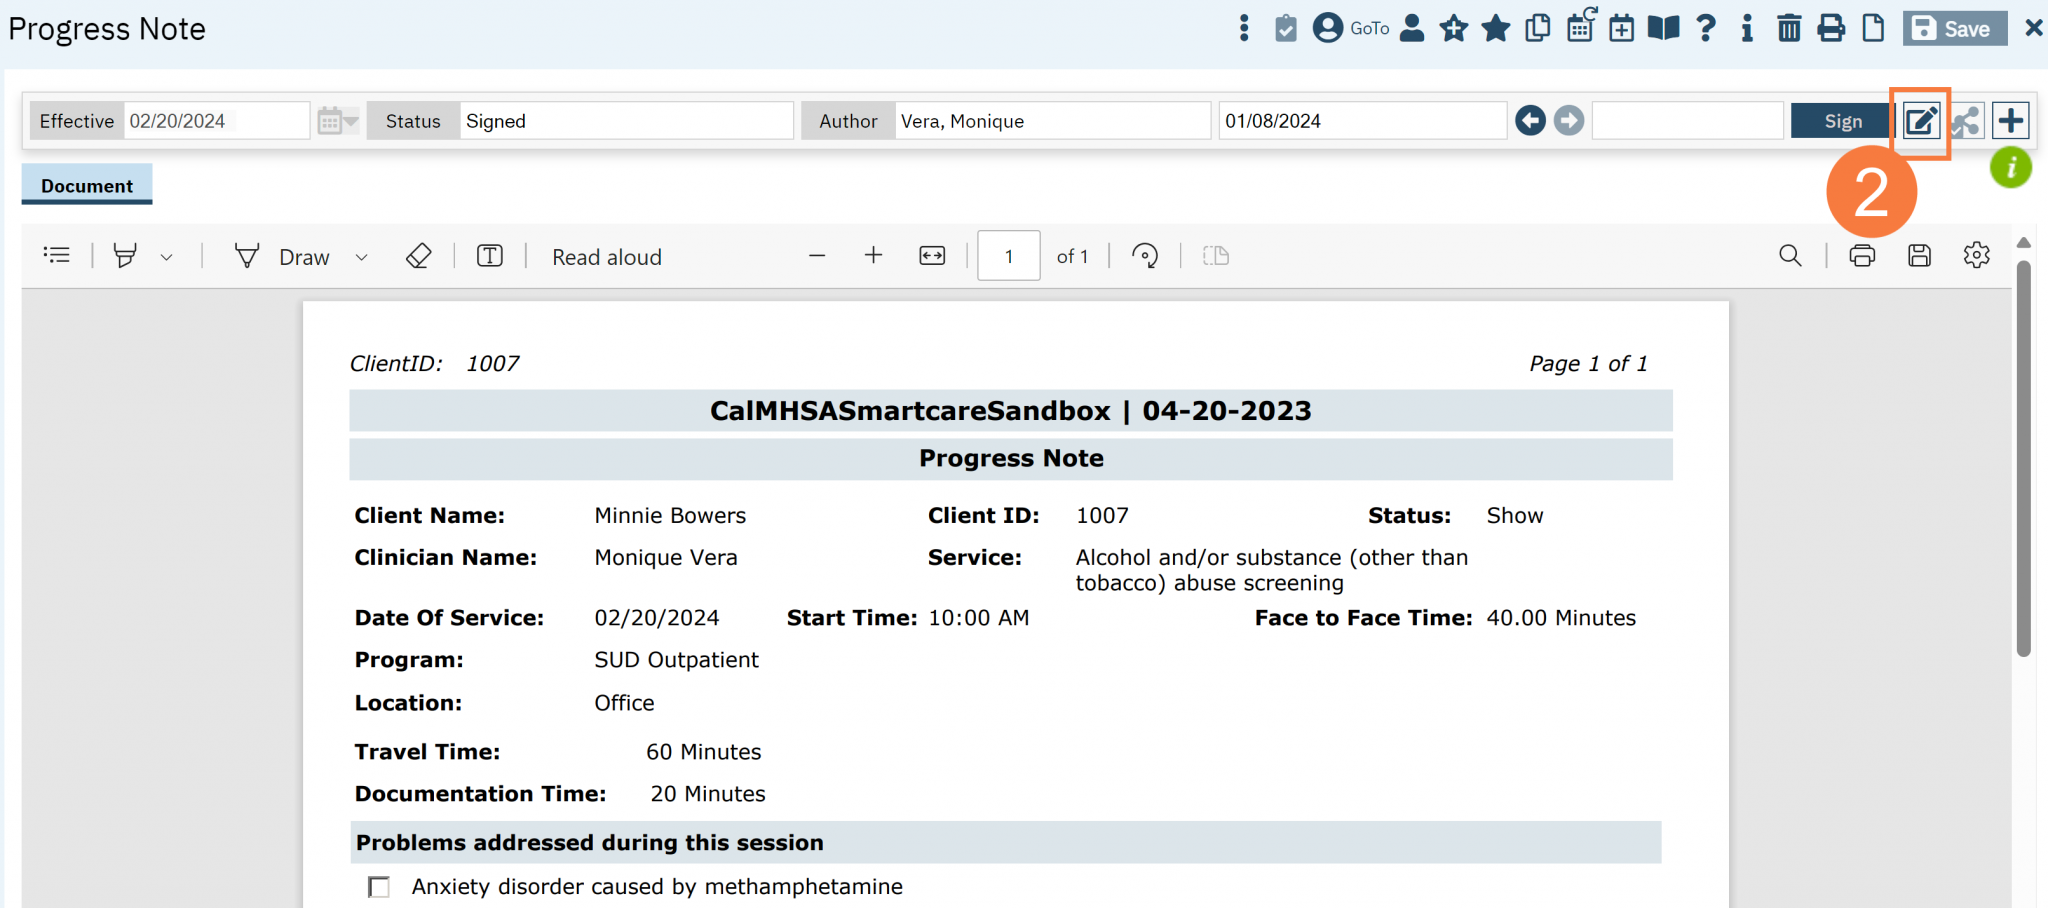
Task: Expand the Draw tool dropdown
Action: pos(362,256)
